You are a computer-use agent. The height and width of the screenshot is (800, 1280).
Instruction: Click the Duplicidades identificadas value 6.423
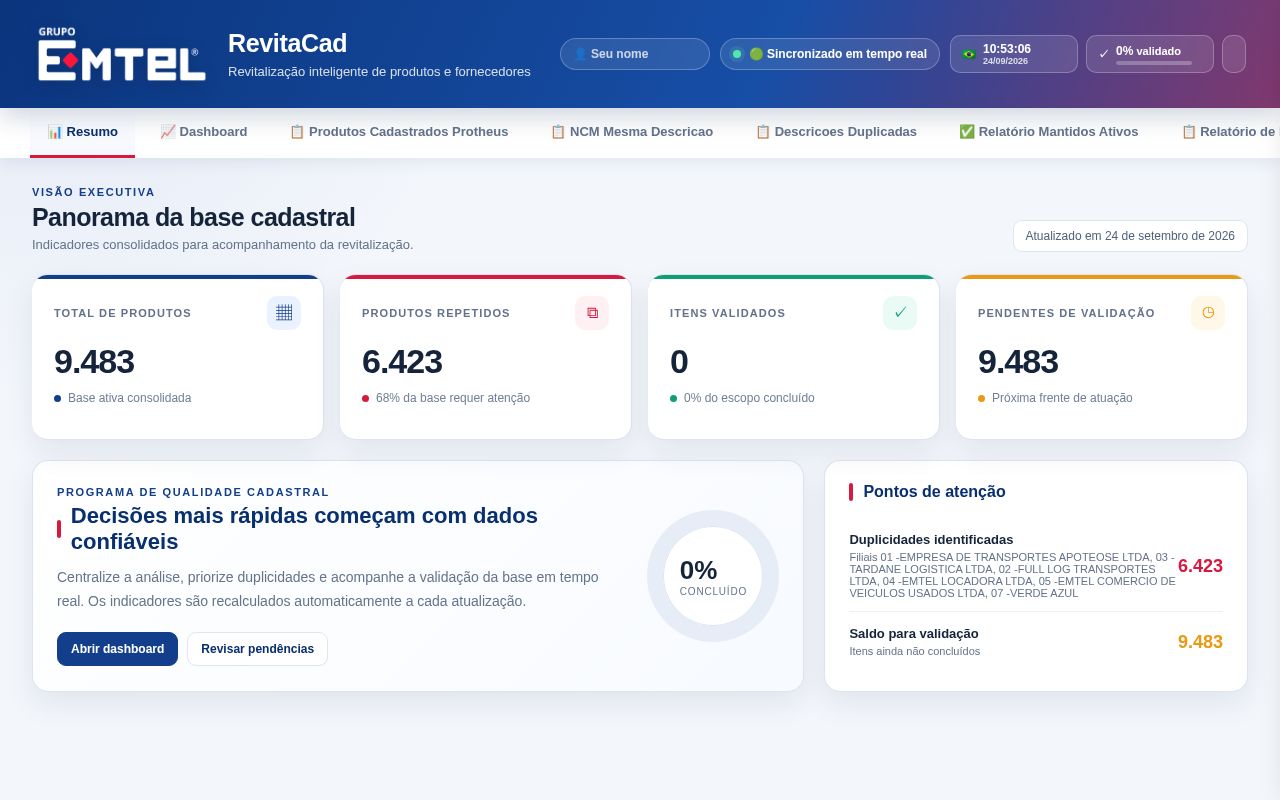tap(1200, 566)
